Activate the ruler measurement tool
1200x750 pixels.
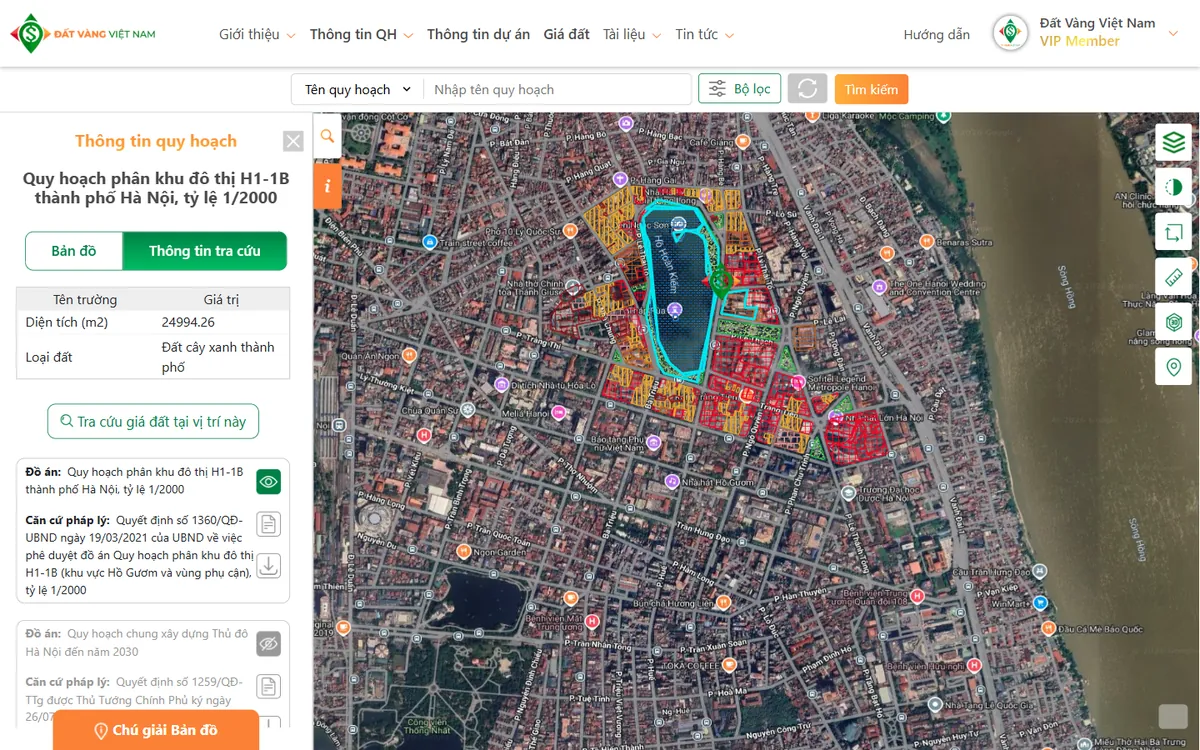click(x=1174, y=277)
